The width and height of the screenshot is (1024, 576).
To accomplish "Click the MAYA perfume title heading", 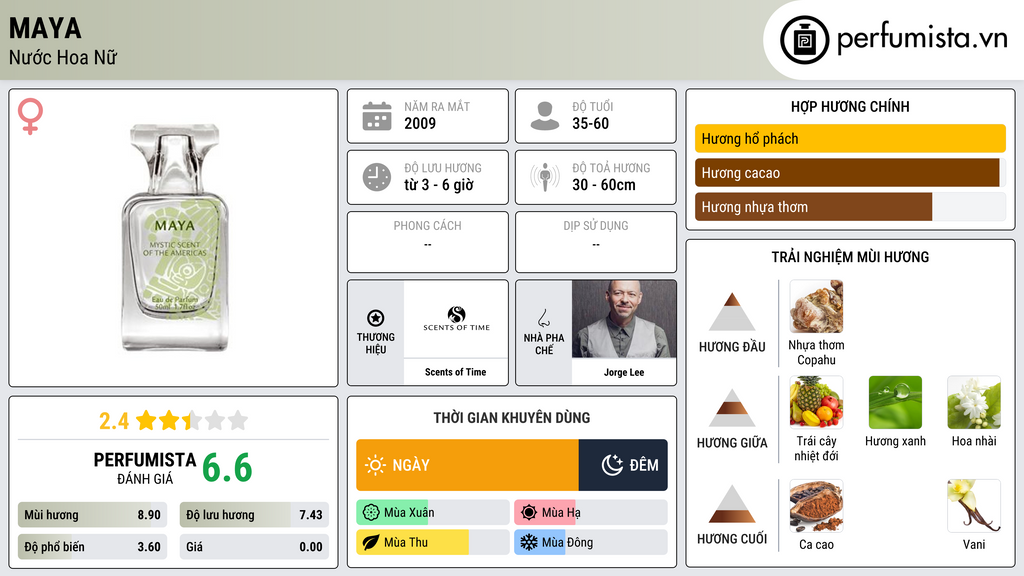I will 45,28.
